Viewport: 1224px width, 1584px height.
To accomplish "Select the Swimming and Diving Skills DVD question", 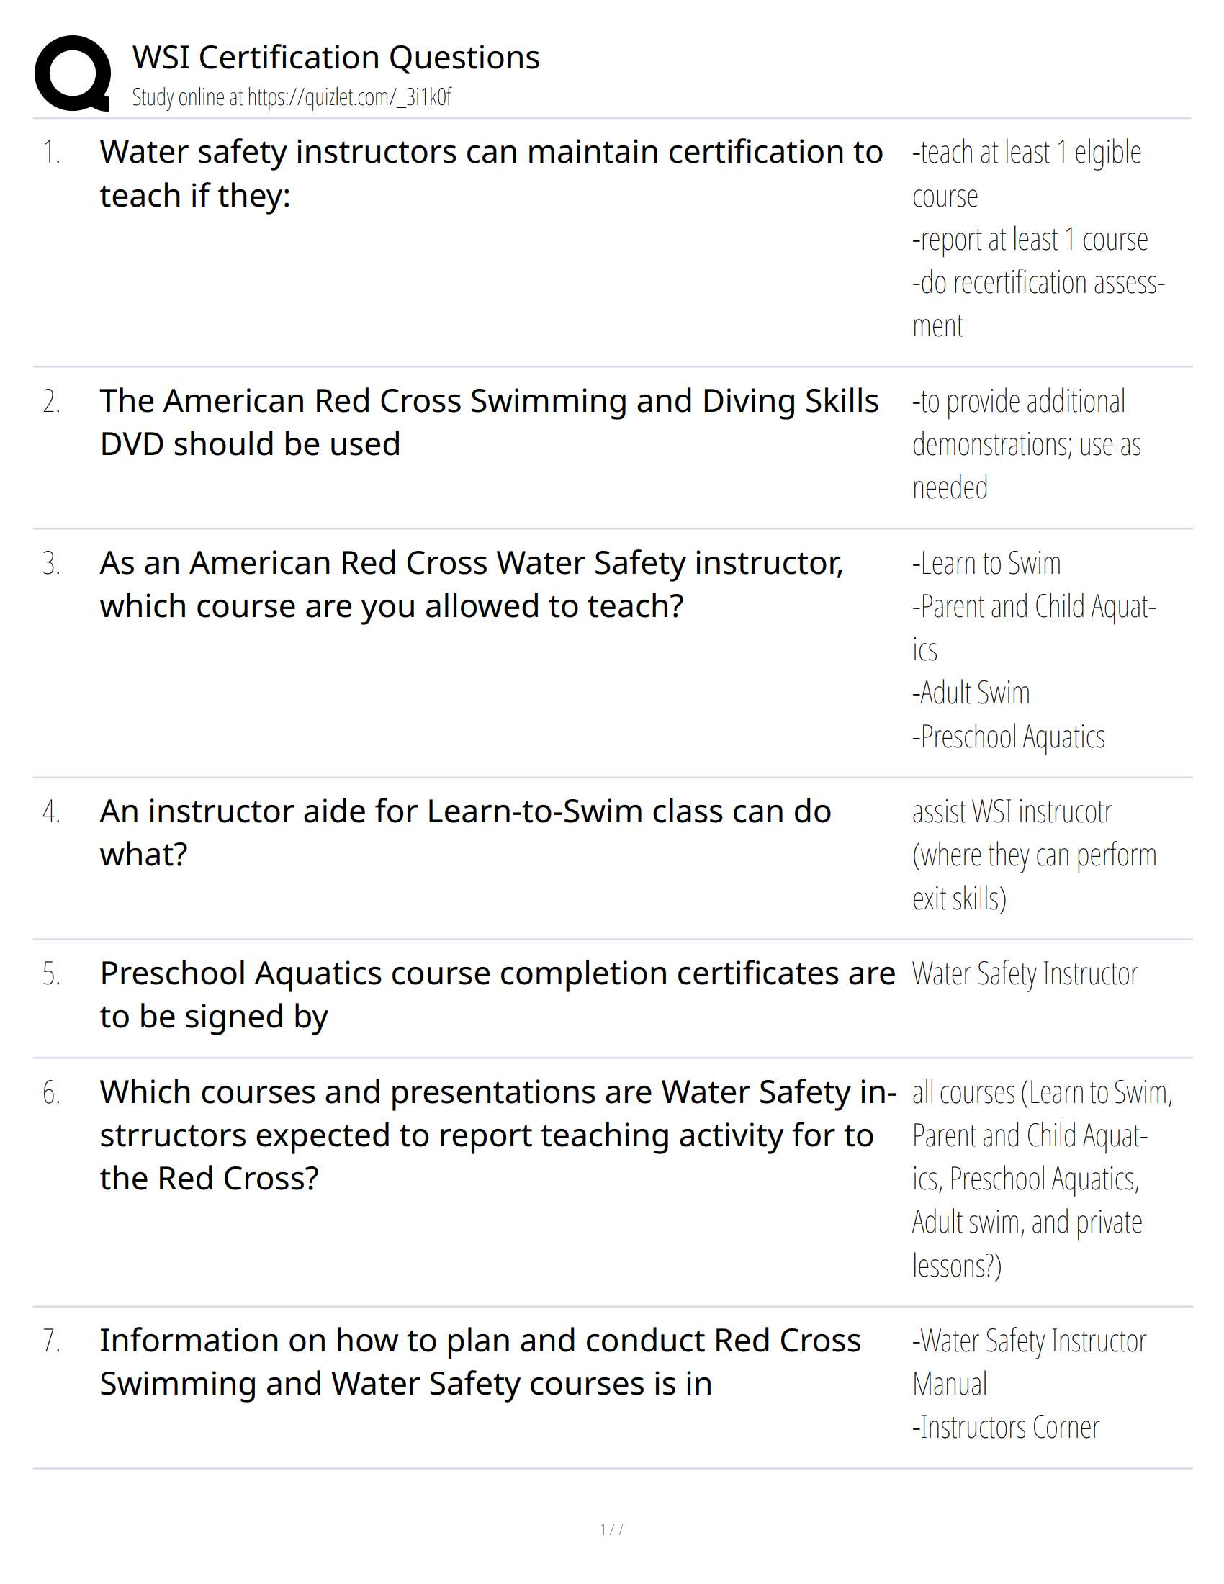I will tap(489, 422).
